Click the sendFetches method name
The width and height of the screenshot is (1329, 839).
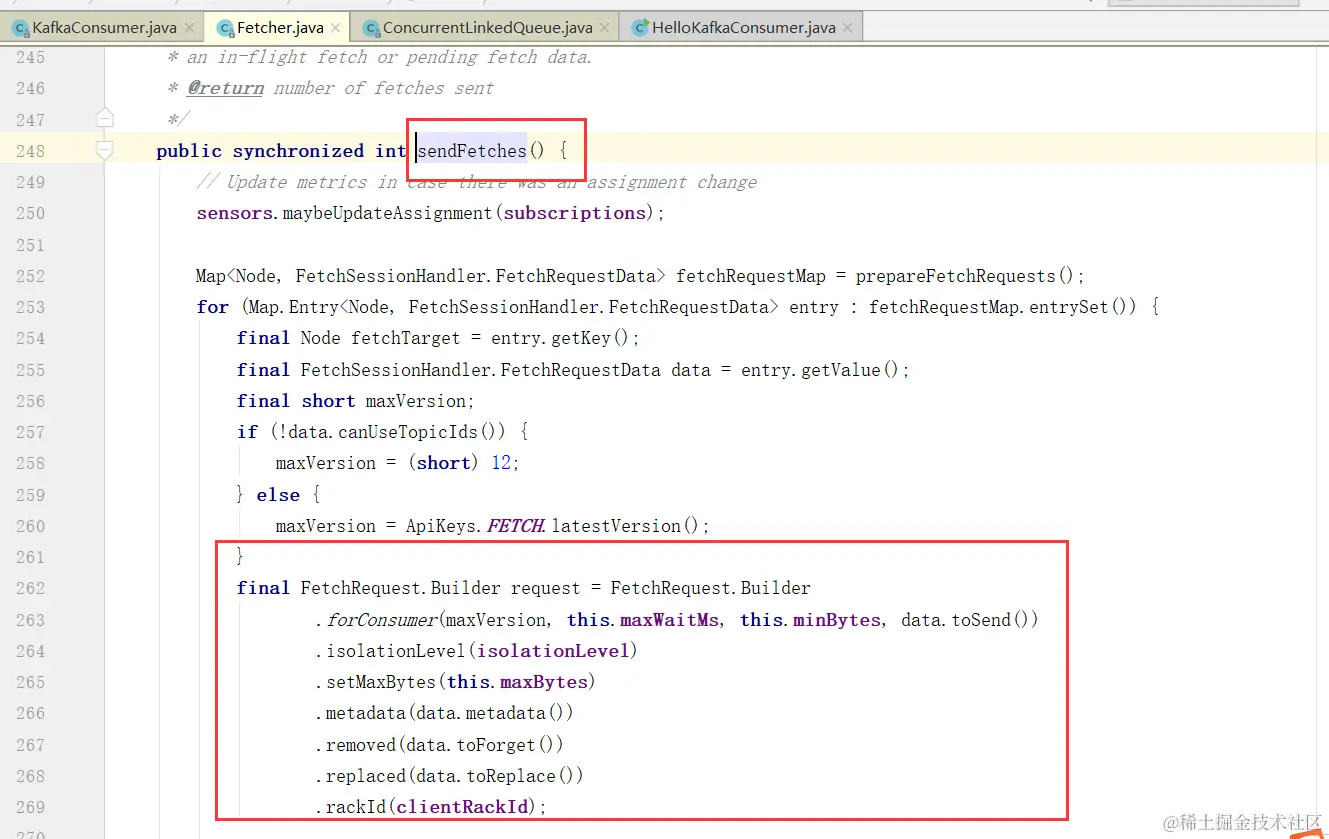click(472, 151)
